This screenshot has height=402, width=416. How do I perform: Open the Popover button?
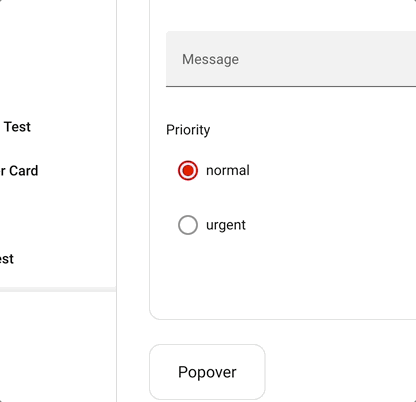[207, 372]
